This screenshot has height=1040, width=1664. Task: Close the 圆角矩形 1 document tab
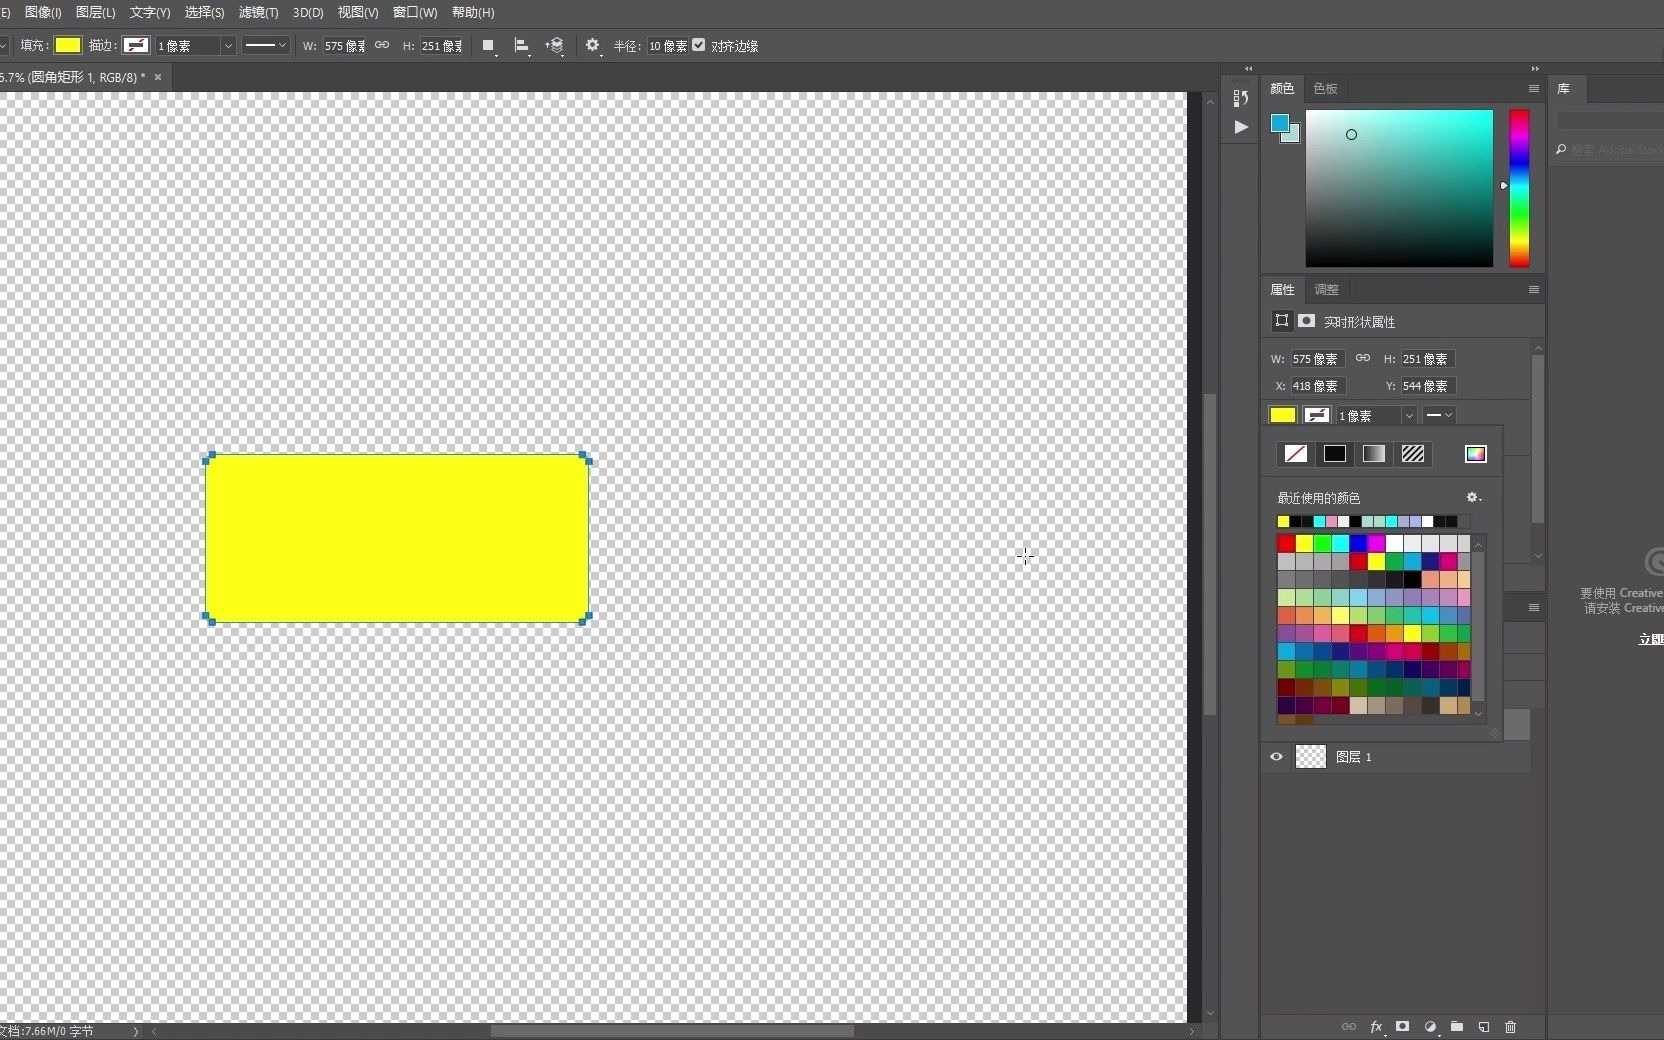click(x=158, y=77)
